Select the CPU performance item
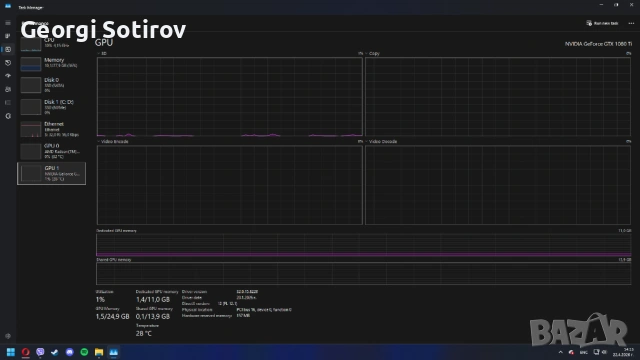The image size is (640, 360). 51,43
